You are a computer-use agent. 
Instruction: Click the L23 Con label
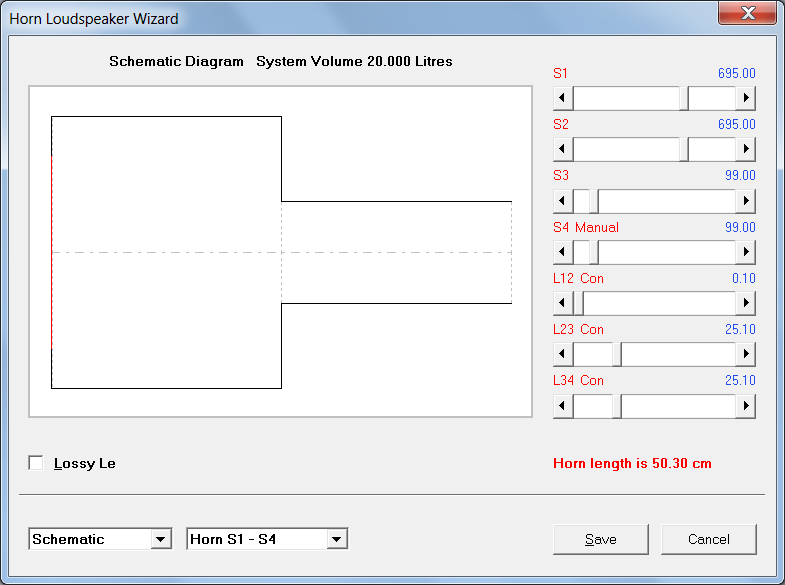point(578,329)
